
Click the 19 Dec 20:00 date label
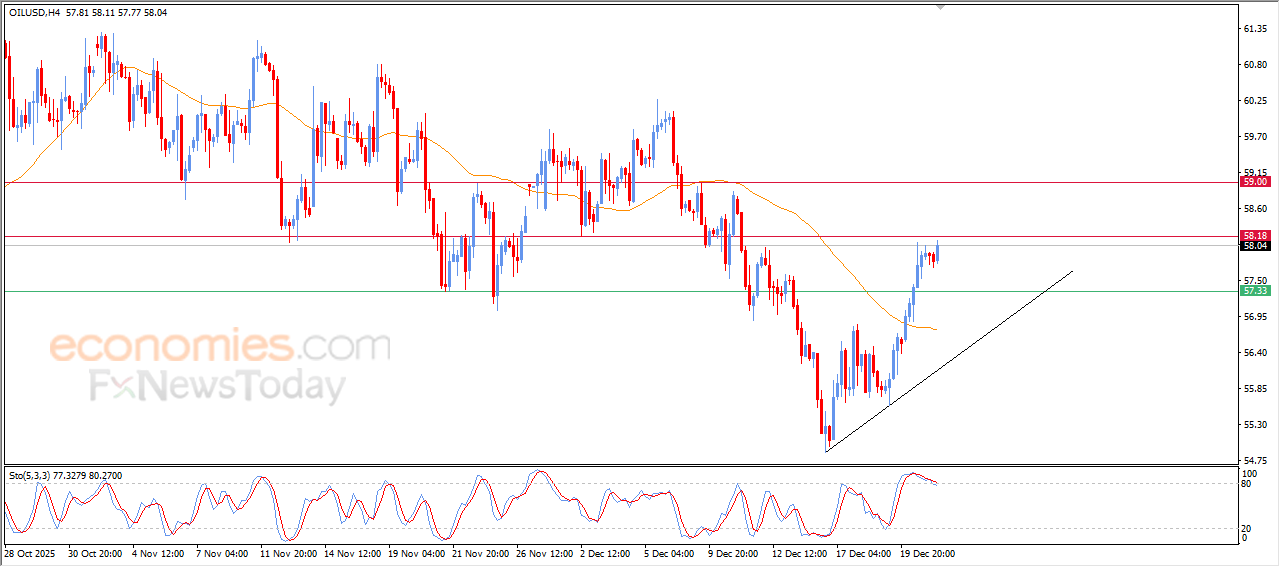point(928,552)
